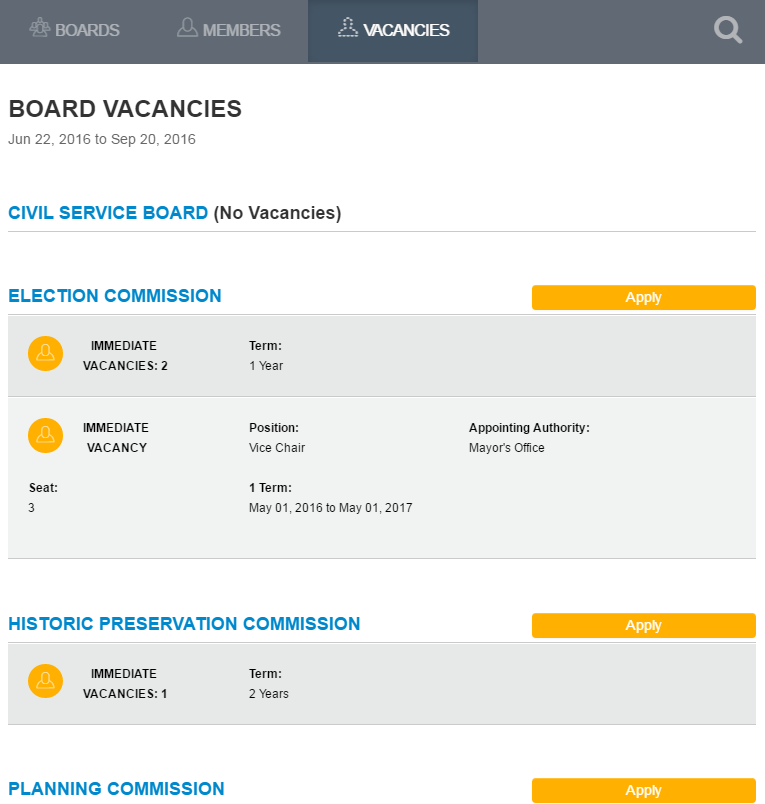Open search with the magnifying glass icon

coord(728,30)
